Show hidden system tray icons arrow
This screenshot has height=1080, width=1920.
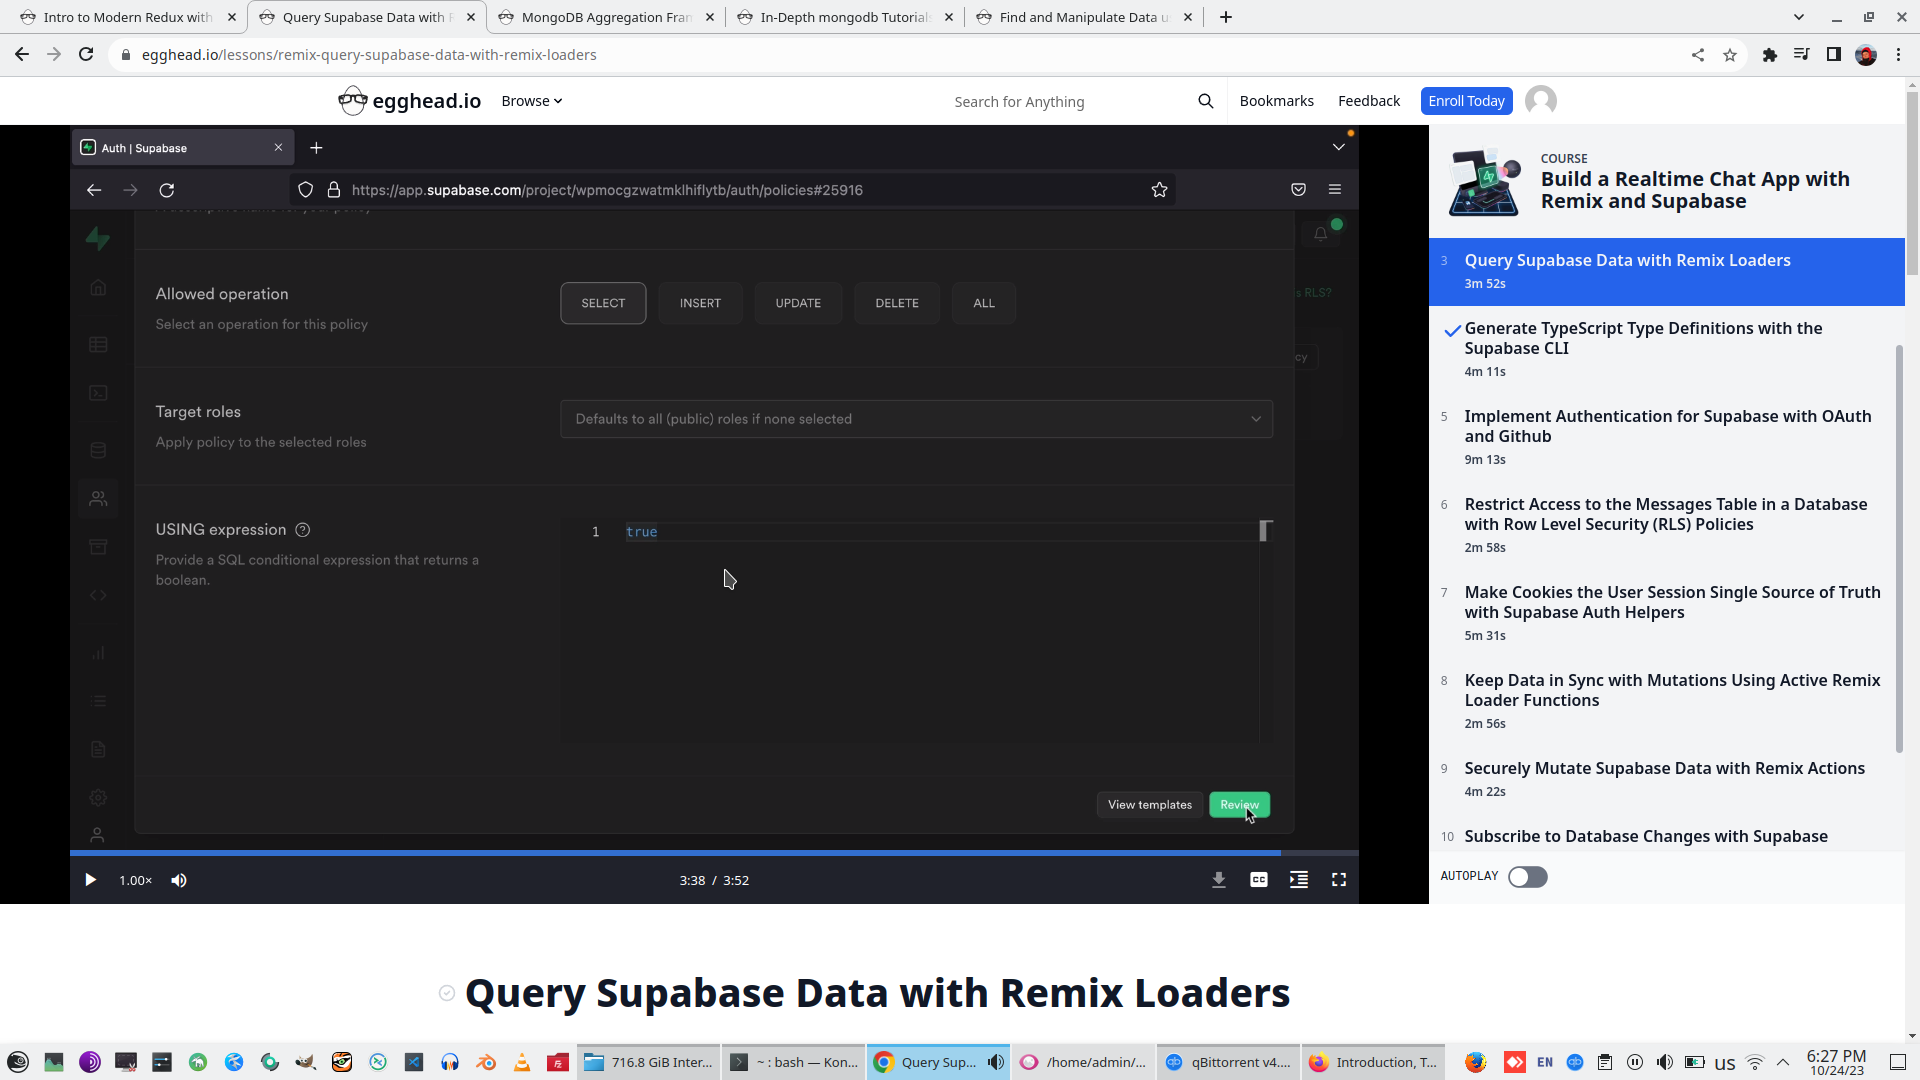[1783, 1062]
